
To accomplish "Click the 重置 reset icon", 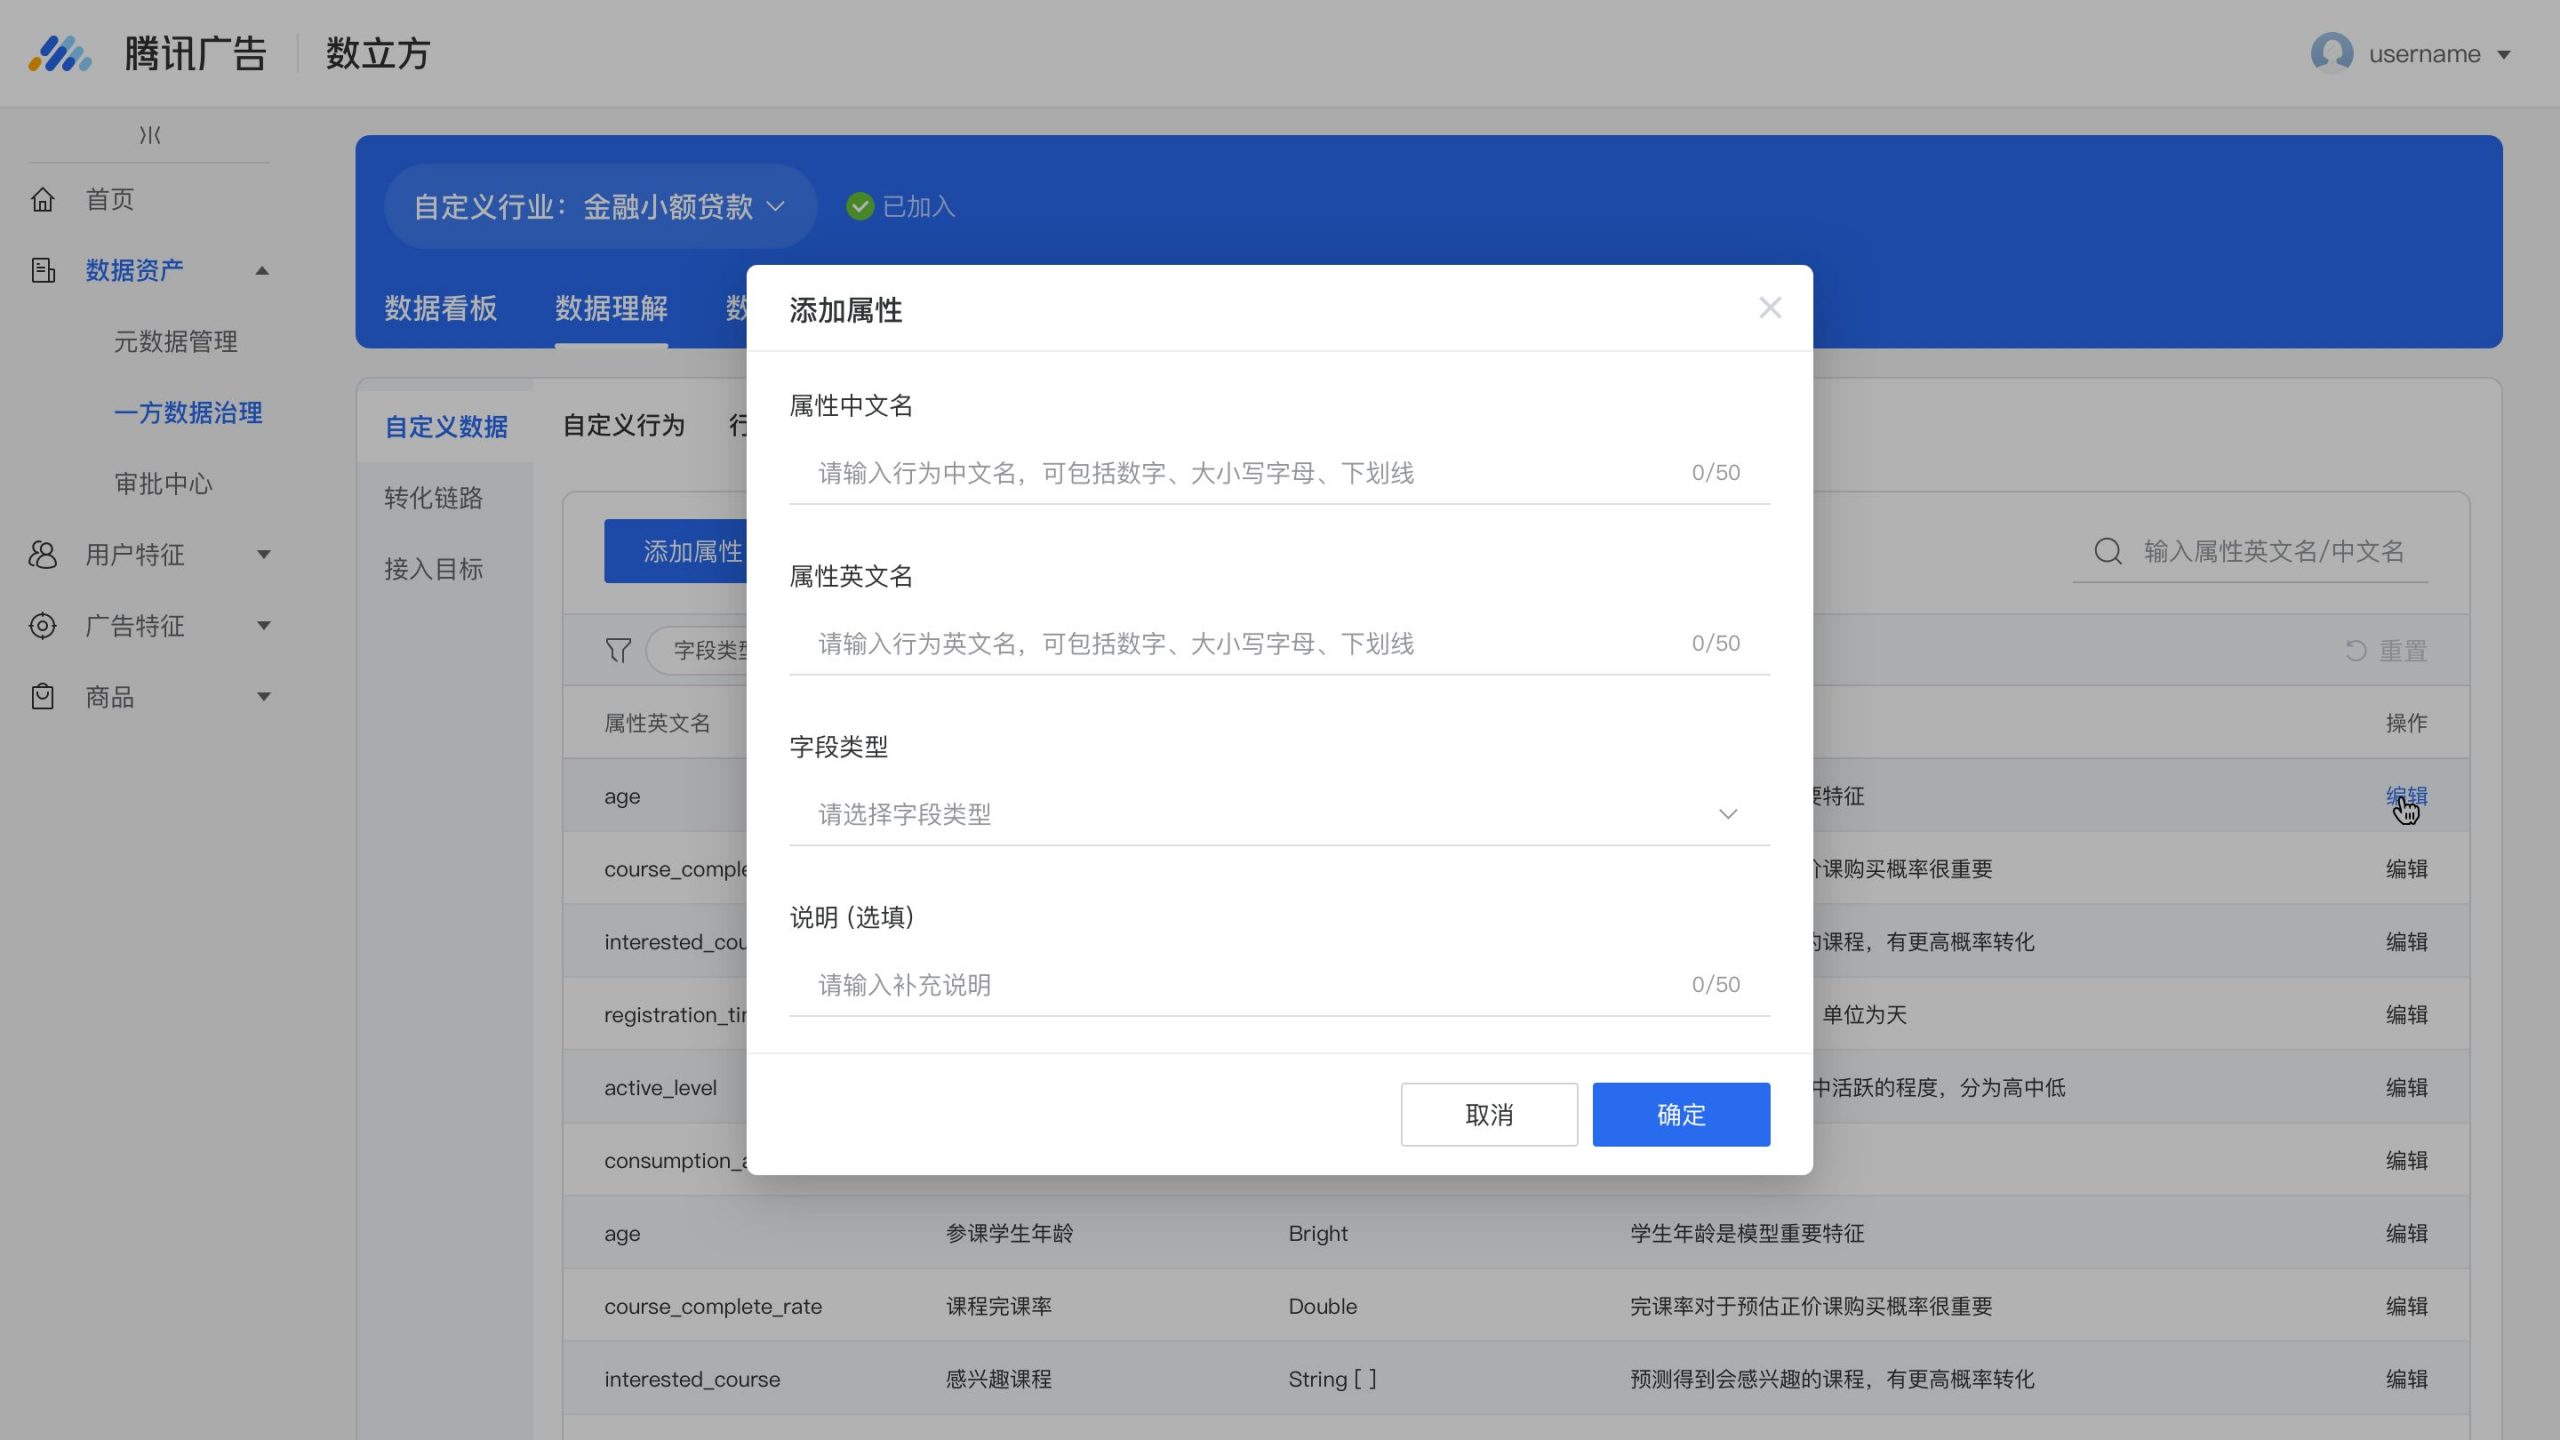I will click(x=2356, y=651).
